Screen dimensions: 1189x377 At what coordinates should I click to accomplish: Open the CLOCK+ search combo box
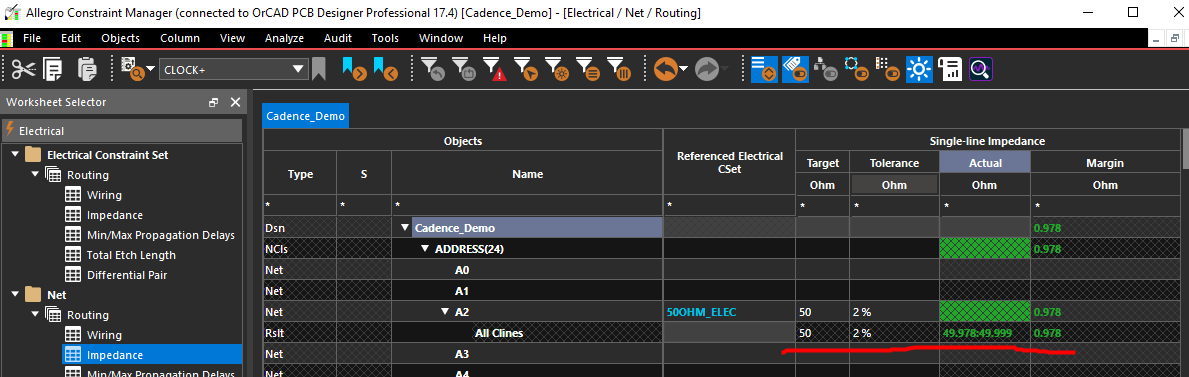tap(234, 70)
